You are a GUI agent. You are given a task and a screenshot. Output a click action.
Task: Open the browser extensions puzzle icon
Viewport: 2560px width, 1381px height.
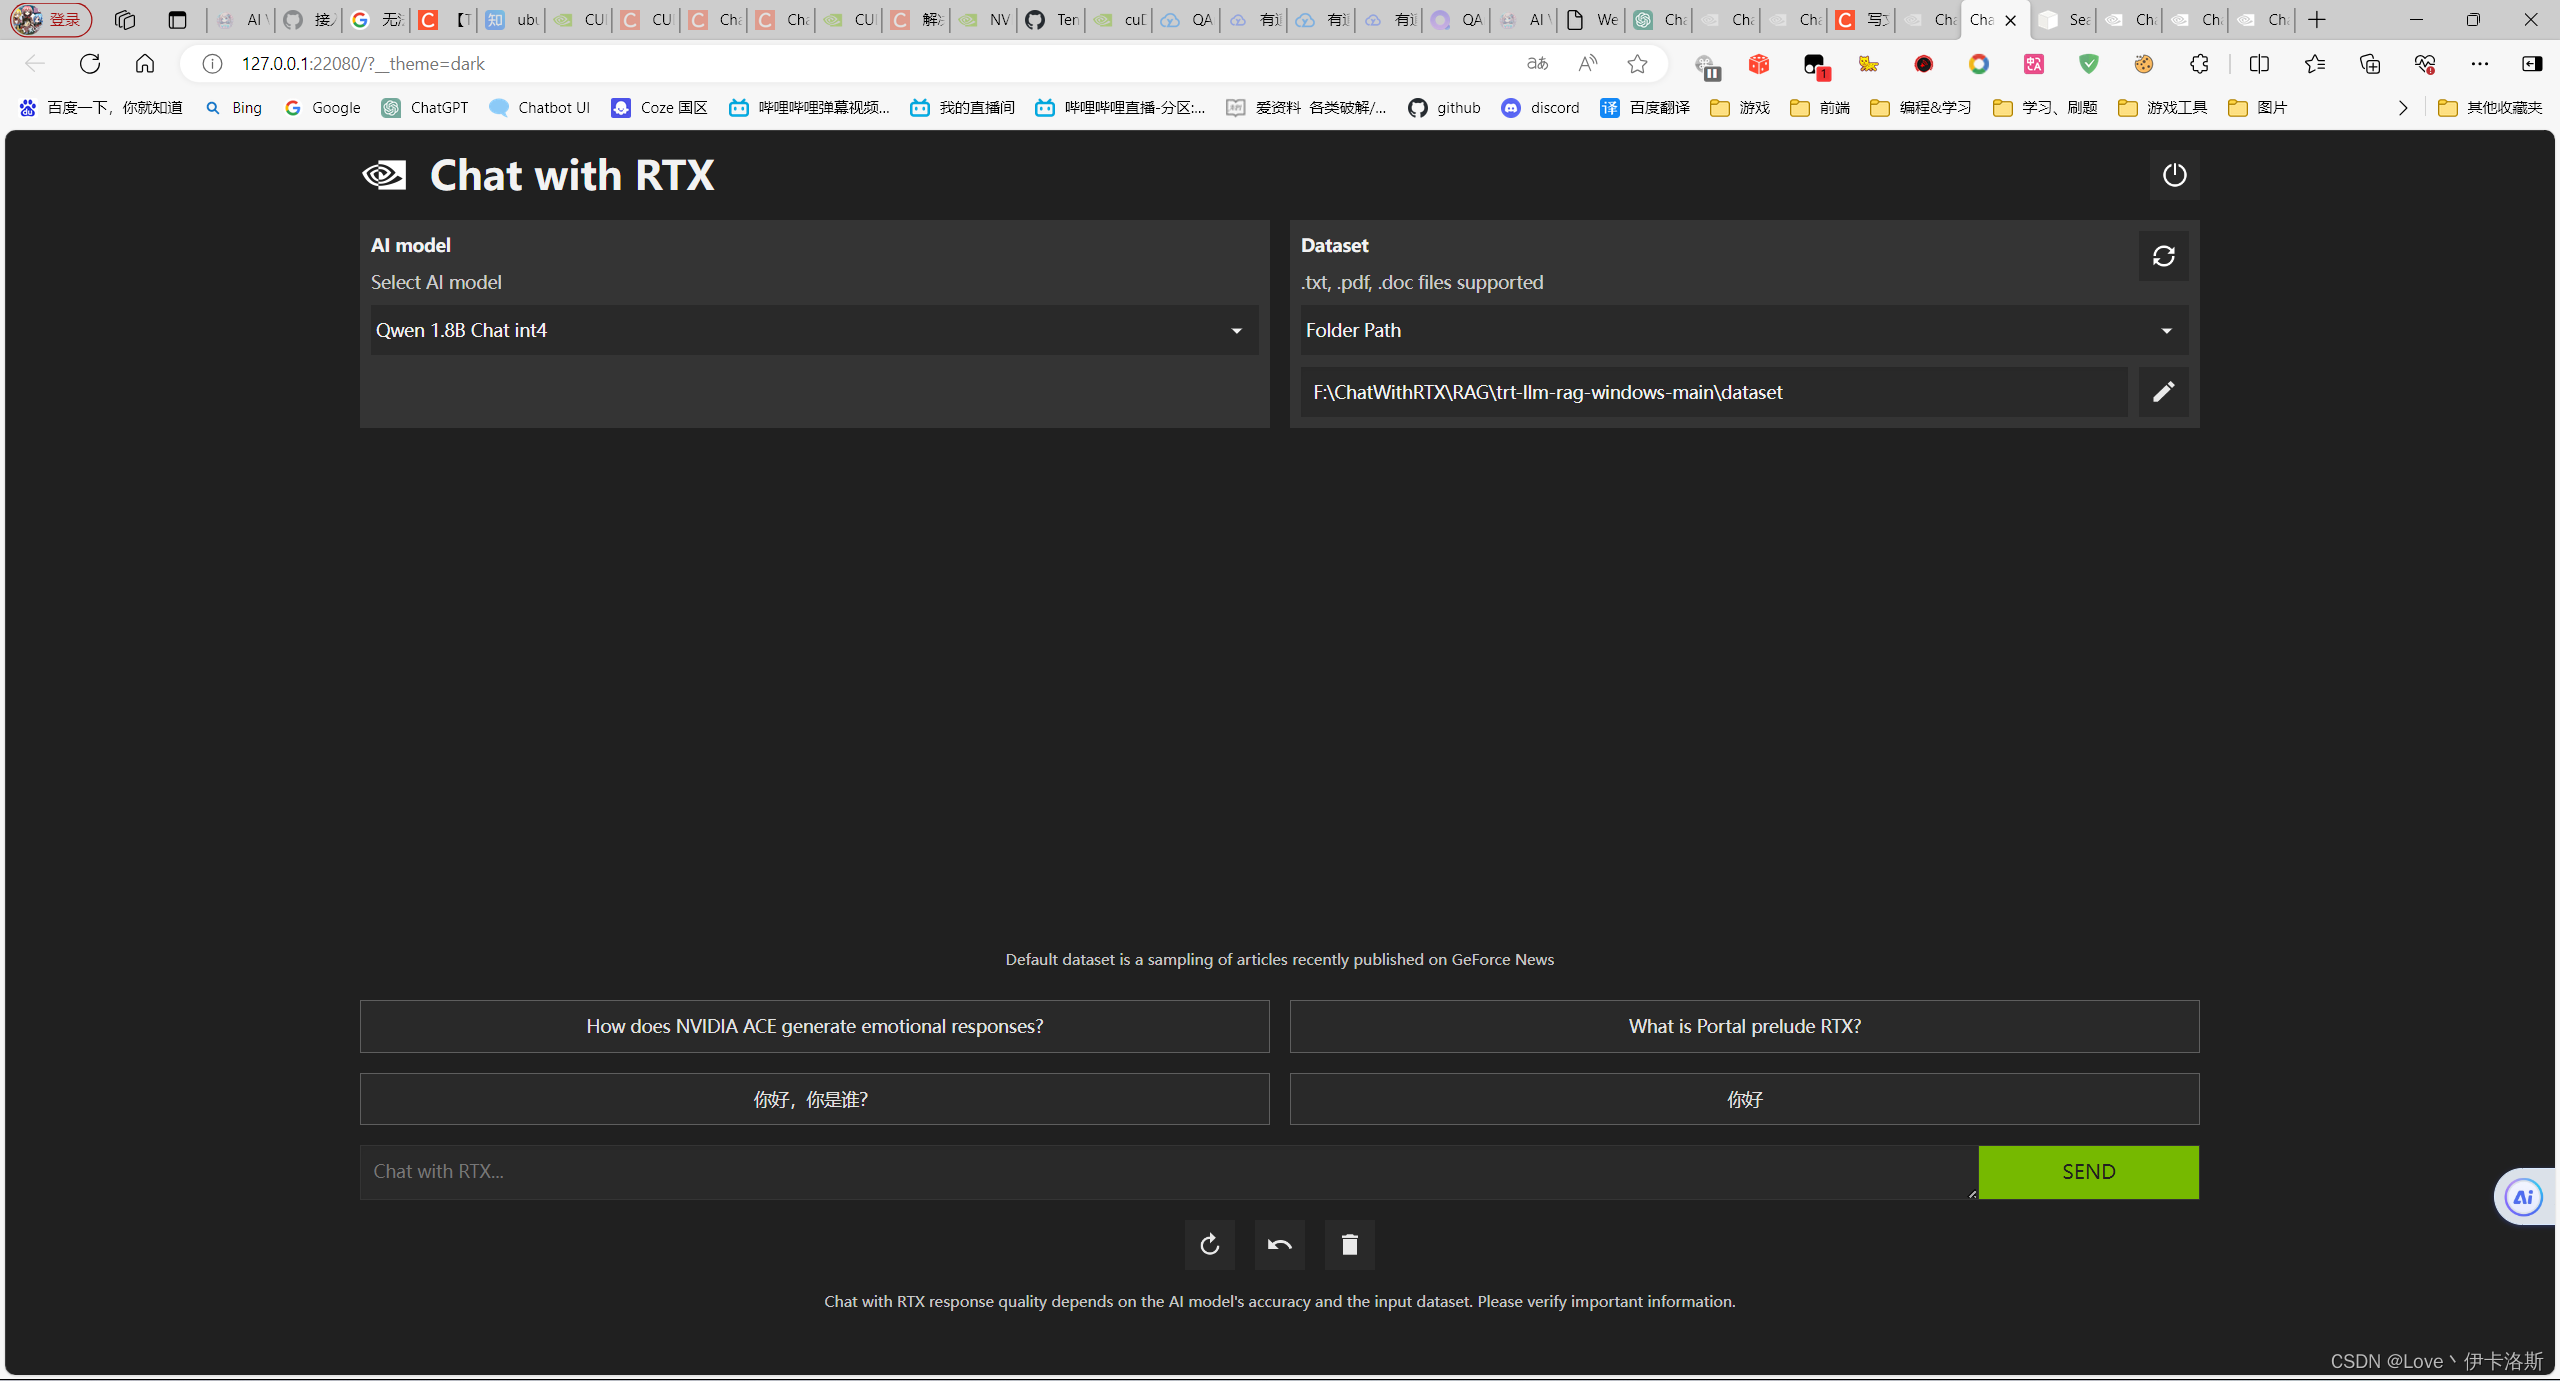tap(2199, 64)
